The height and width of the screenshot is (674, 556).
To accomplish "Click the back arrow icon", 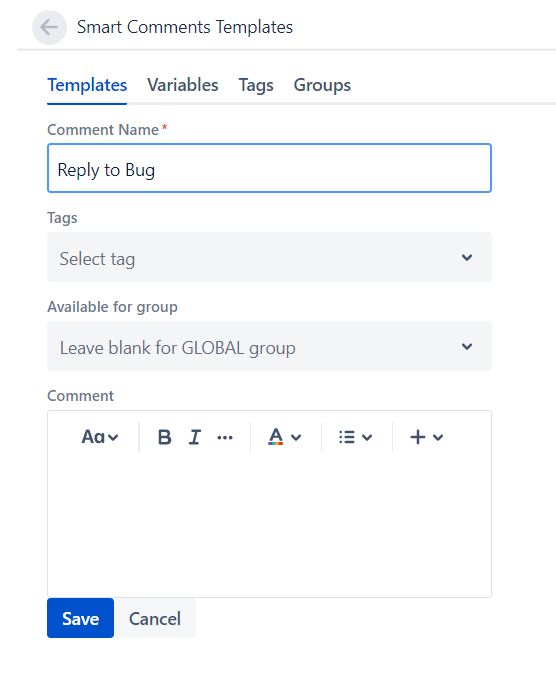I will click(49, 28).
